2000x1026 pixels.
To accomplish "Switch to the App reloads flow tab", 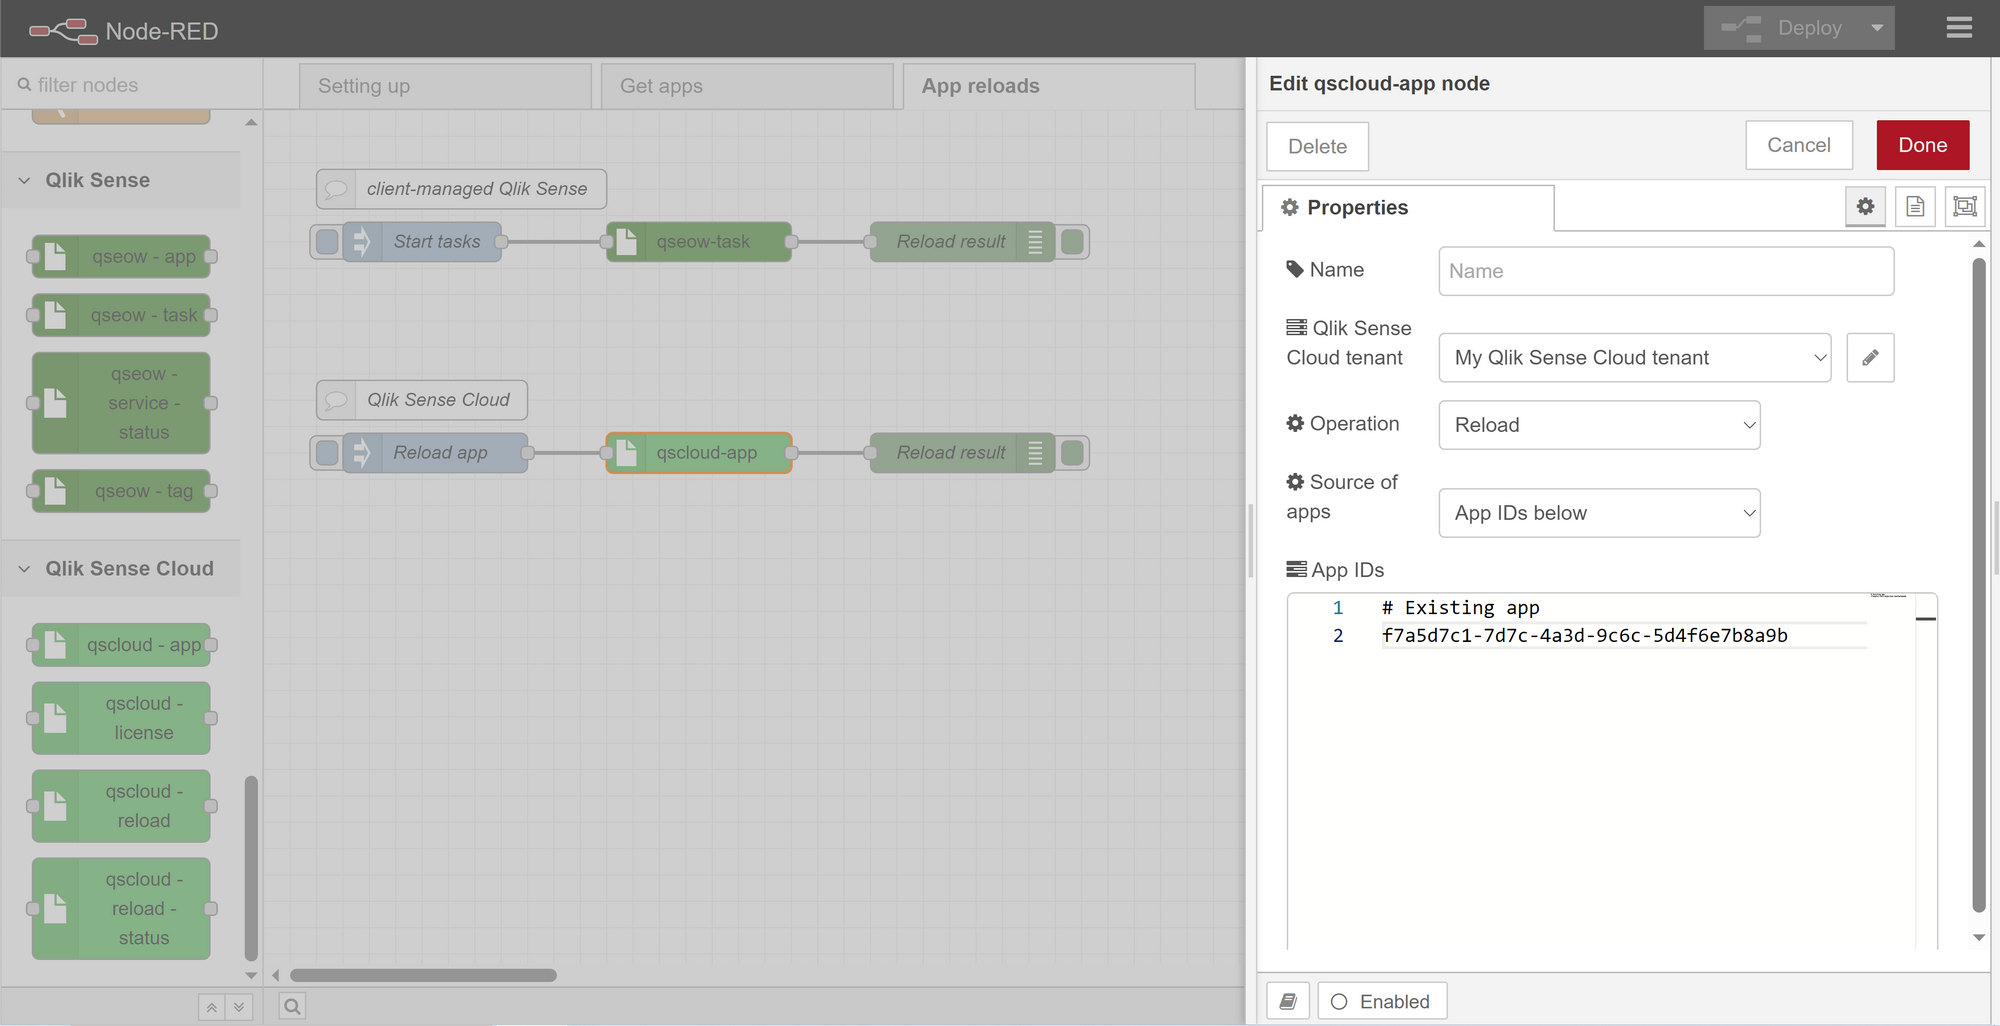I will [x=1049, y=86].
